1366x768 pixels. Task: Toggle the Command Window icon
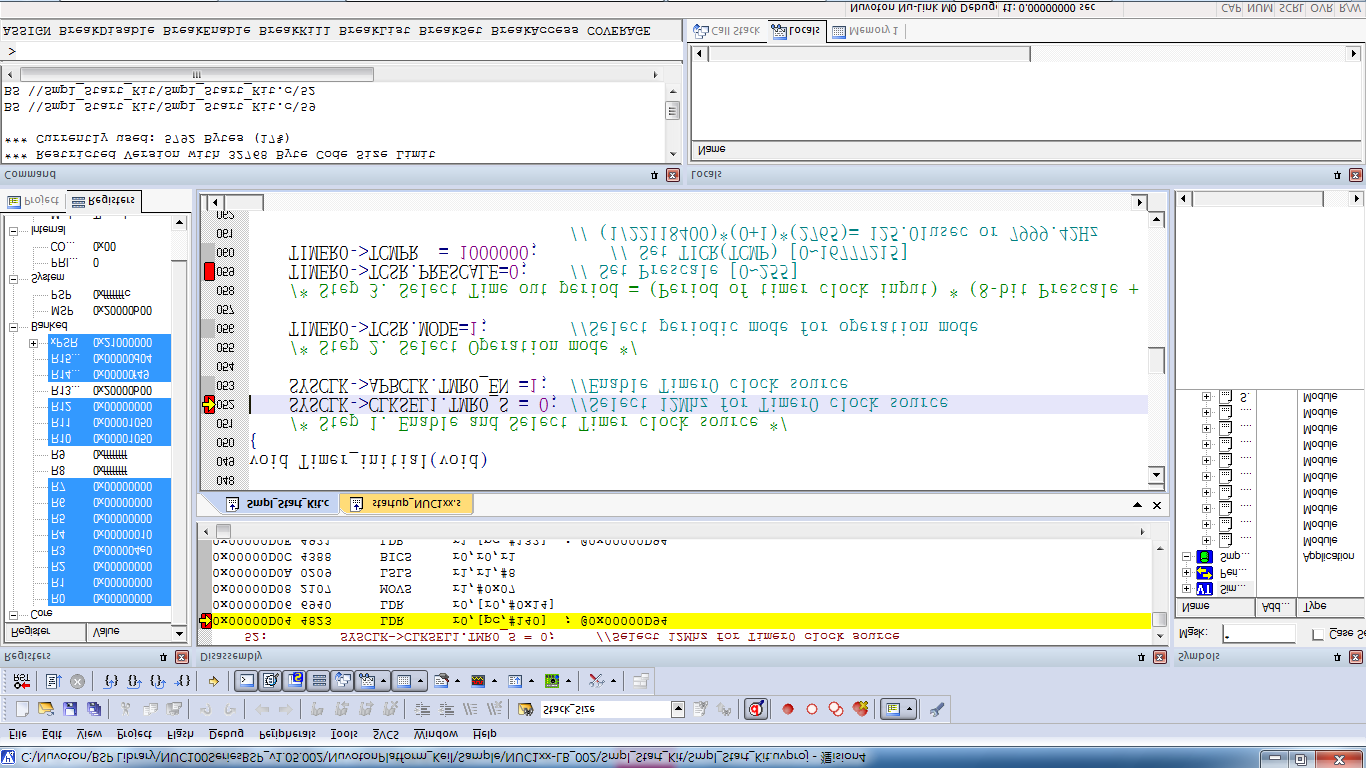tap(246, 681)
